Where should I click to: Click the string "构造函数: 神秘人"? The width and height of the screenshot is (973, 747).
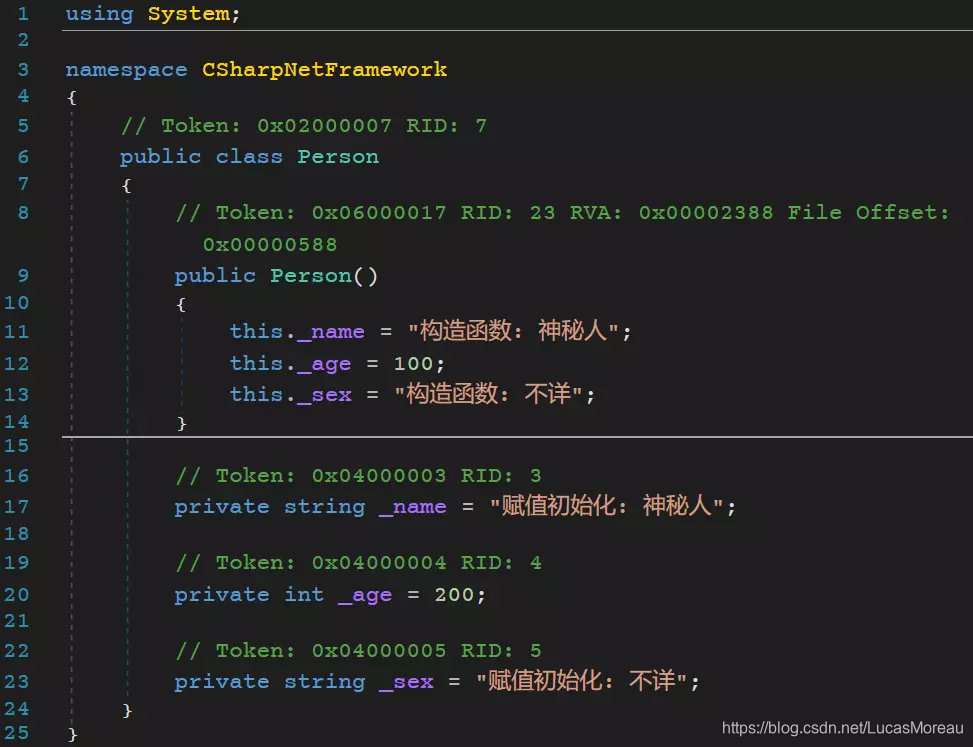pyautogui.click(x=513, y=331)
